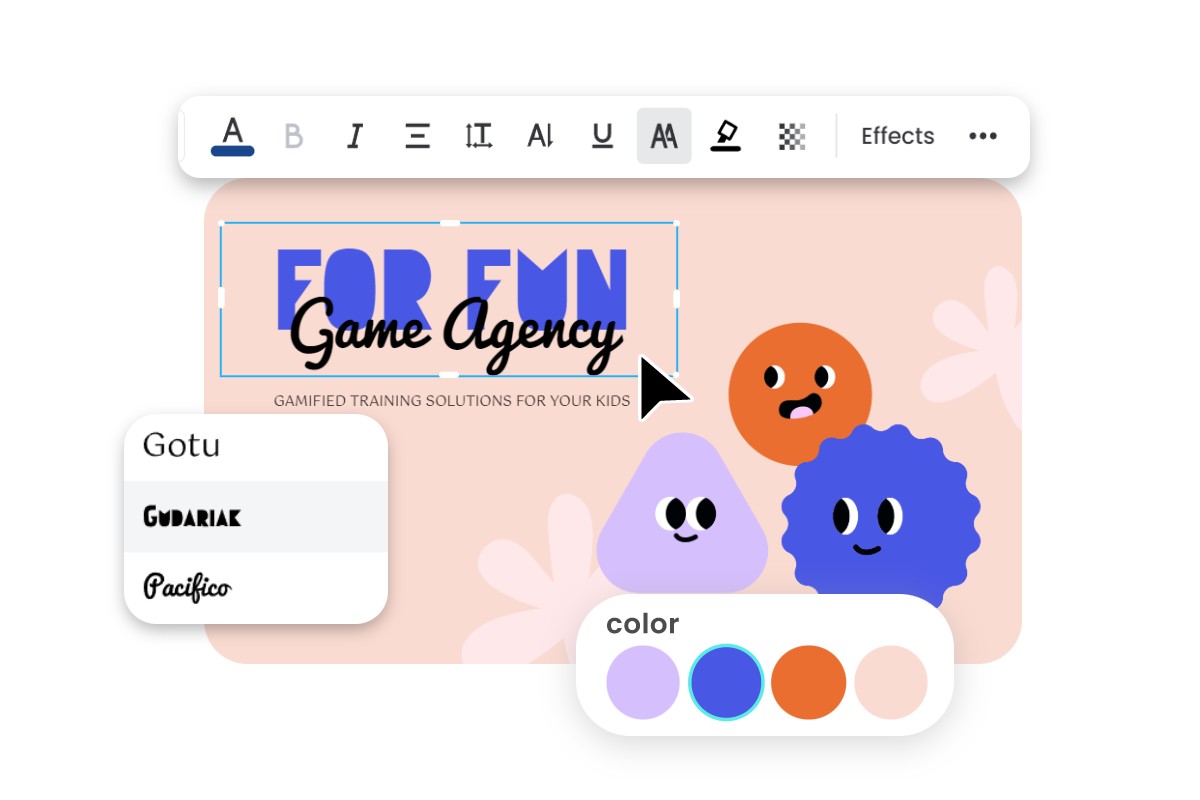Viewport: 1200px width, 800px height.
Task: Select the orange circle character
Action: coord(800,394)
